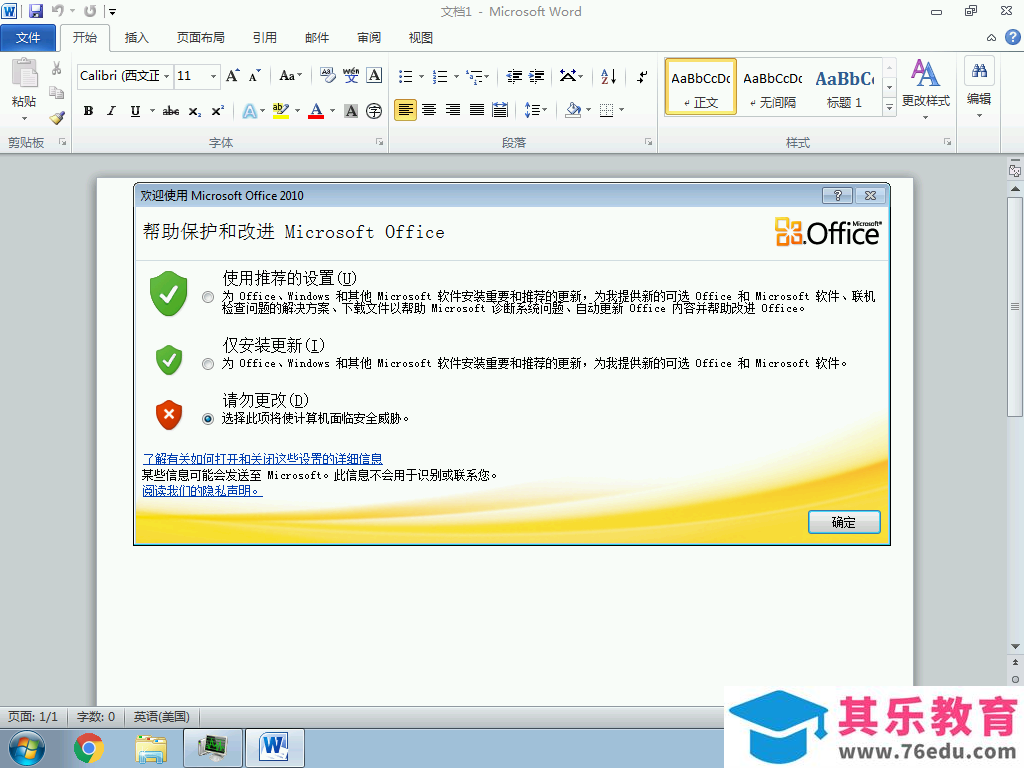Apply Superscript formatting
The width and height of the screenshot is (1024, 768).
pos(217,111)
